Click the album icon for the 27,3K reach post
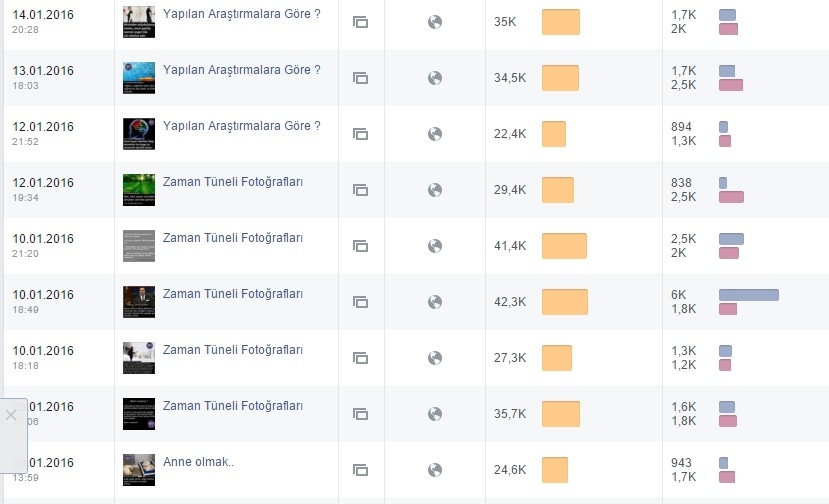The width and height of the screenshot is (829, 504). pos(360,358)
